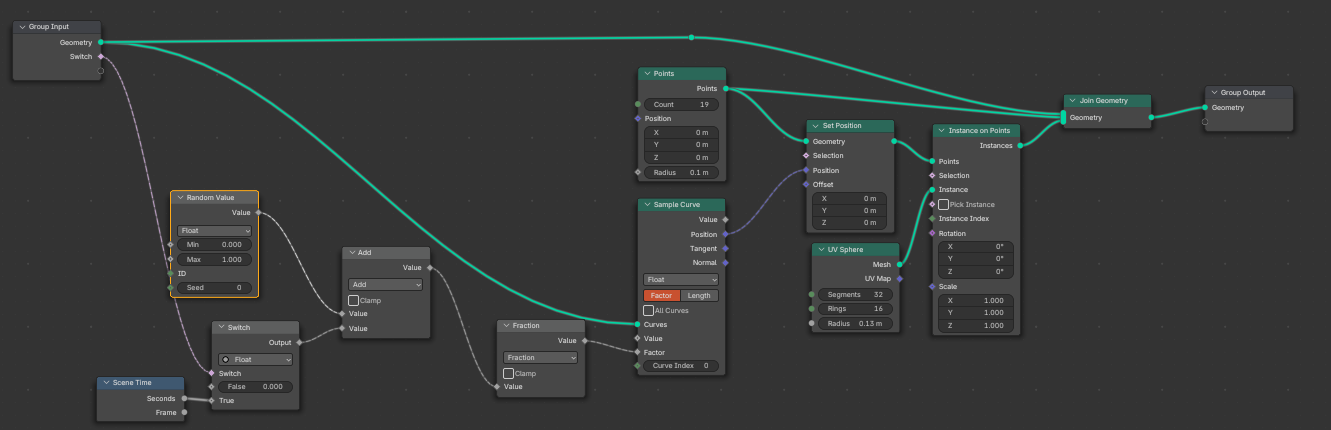This screenshot has height=430, width=1331.
Task: Click the Offset socket of Set Position
Action: (805, 184)
